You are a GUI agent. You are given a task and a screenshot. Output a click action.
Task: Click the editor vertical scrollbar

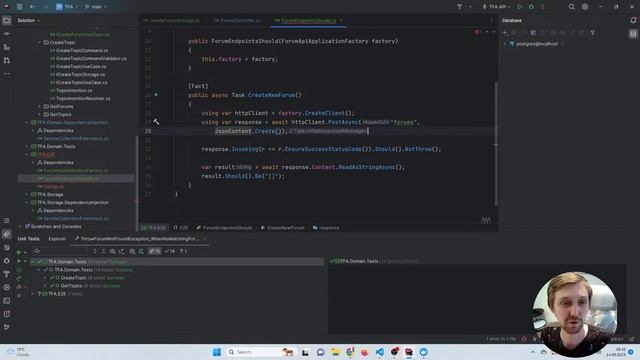tap(496, 143)
